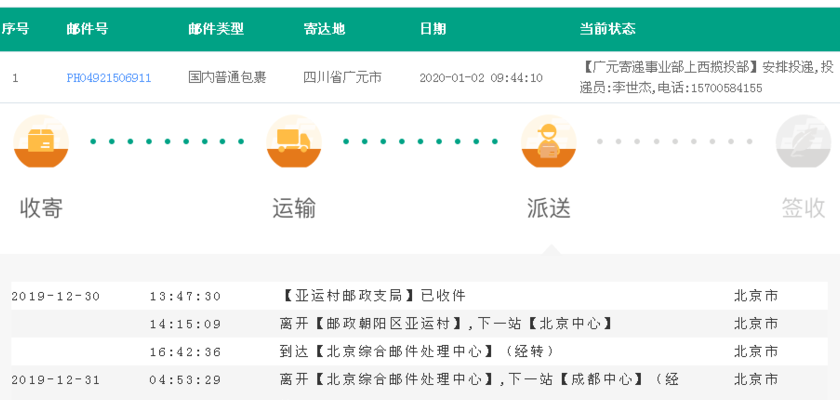Open tracking number PH04921506911 link
Viewport: 840px width, 400px height.
pyautogui.click(x=109, y=78)
